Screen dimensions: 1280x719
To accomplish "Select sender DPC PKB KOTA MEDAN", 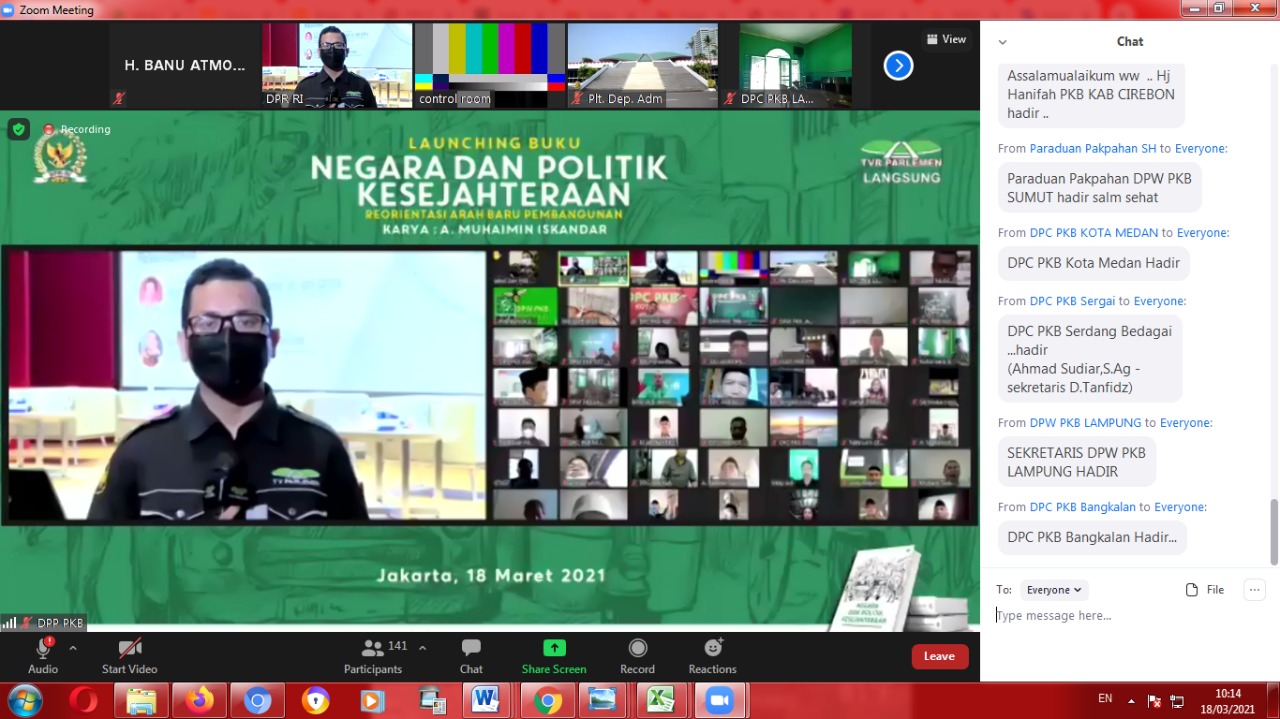I will click(1094, 232).
